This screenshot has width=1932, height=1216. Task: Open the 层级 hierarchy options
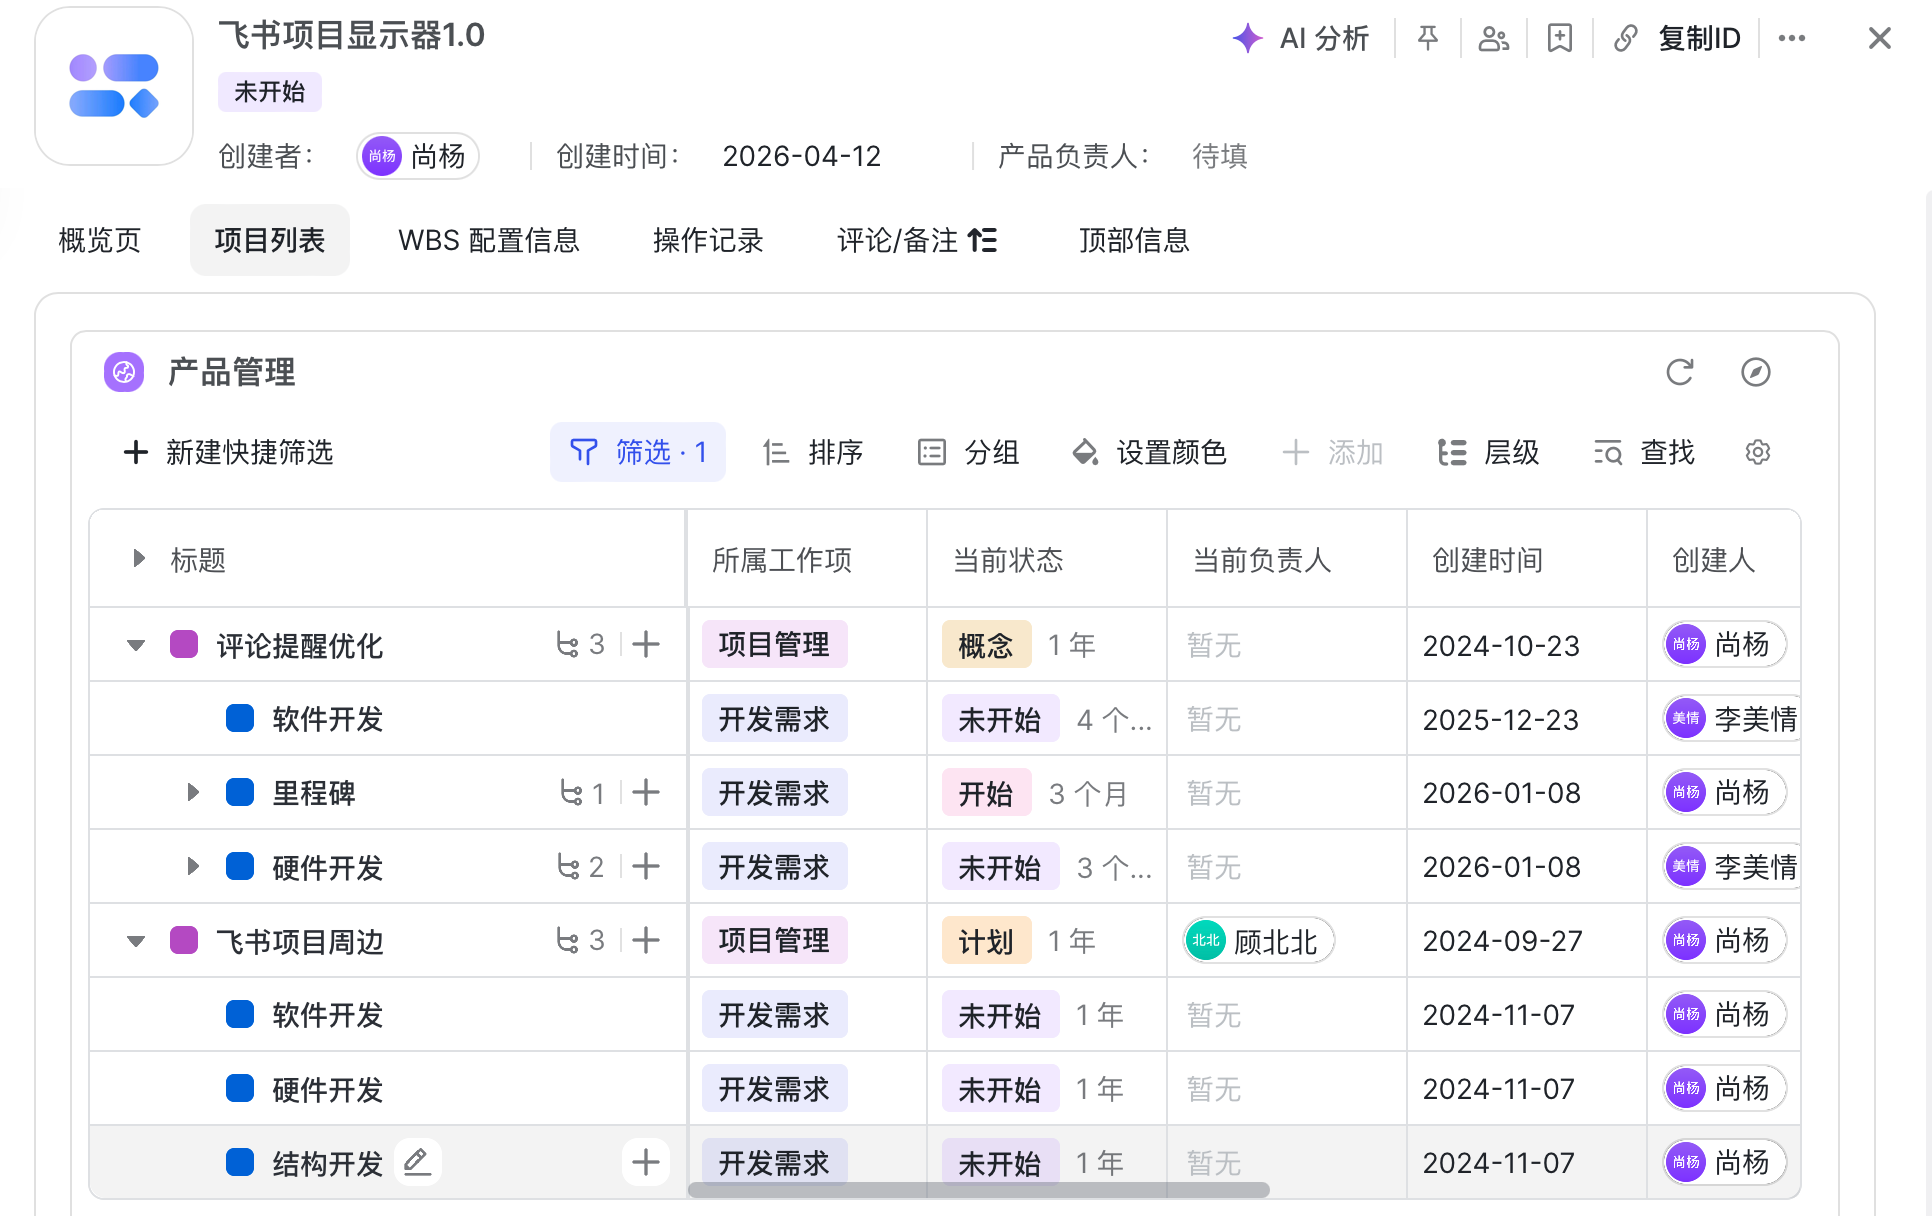click(1488, 452)
